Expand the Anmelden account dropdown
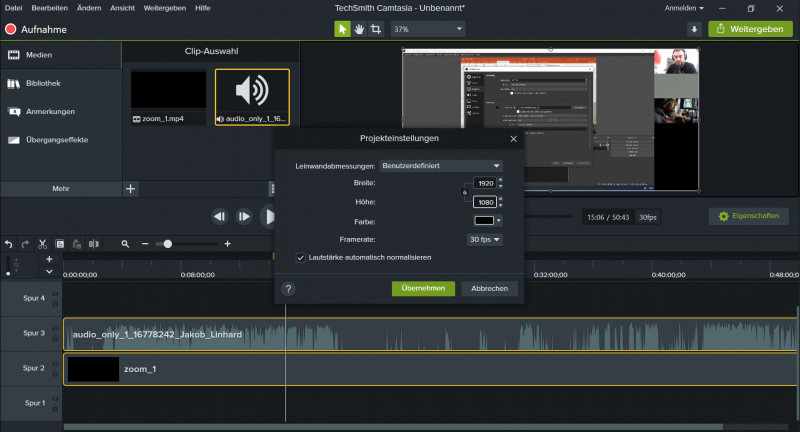800x432 pixels. [684, 8]
